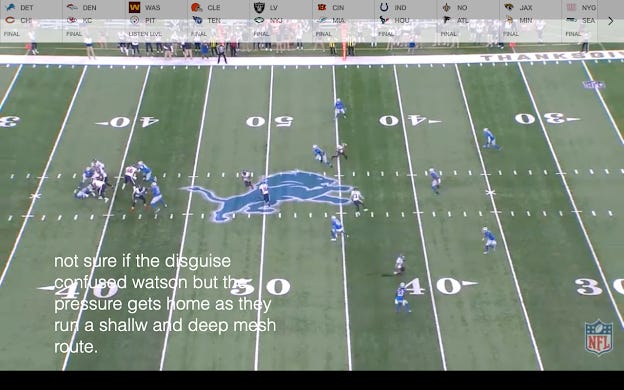624x390 pixels.
Task: Expand more games with the right arrow
Action: coord(610,21)
